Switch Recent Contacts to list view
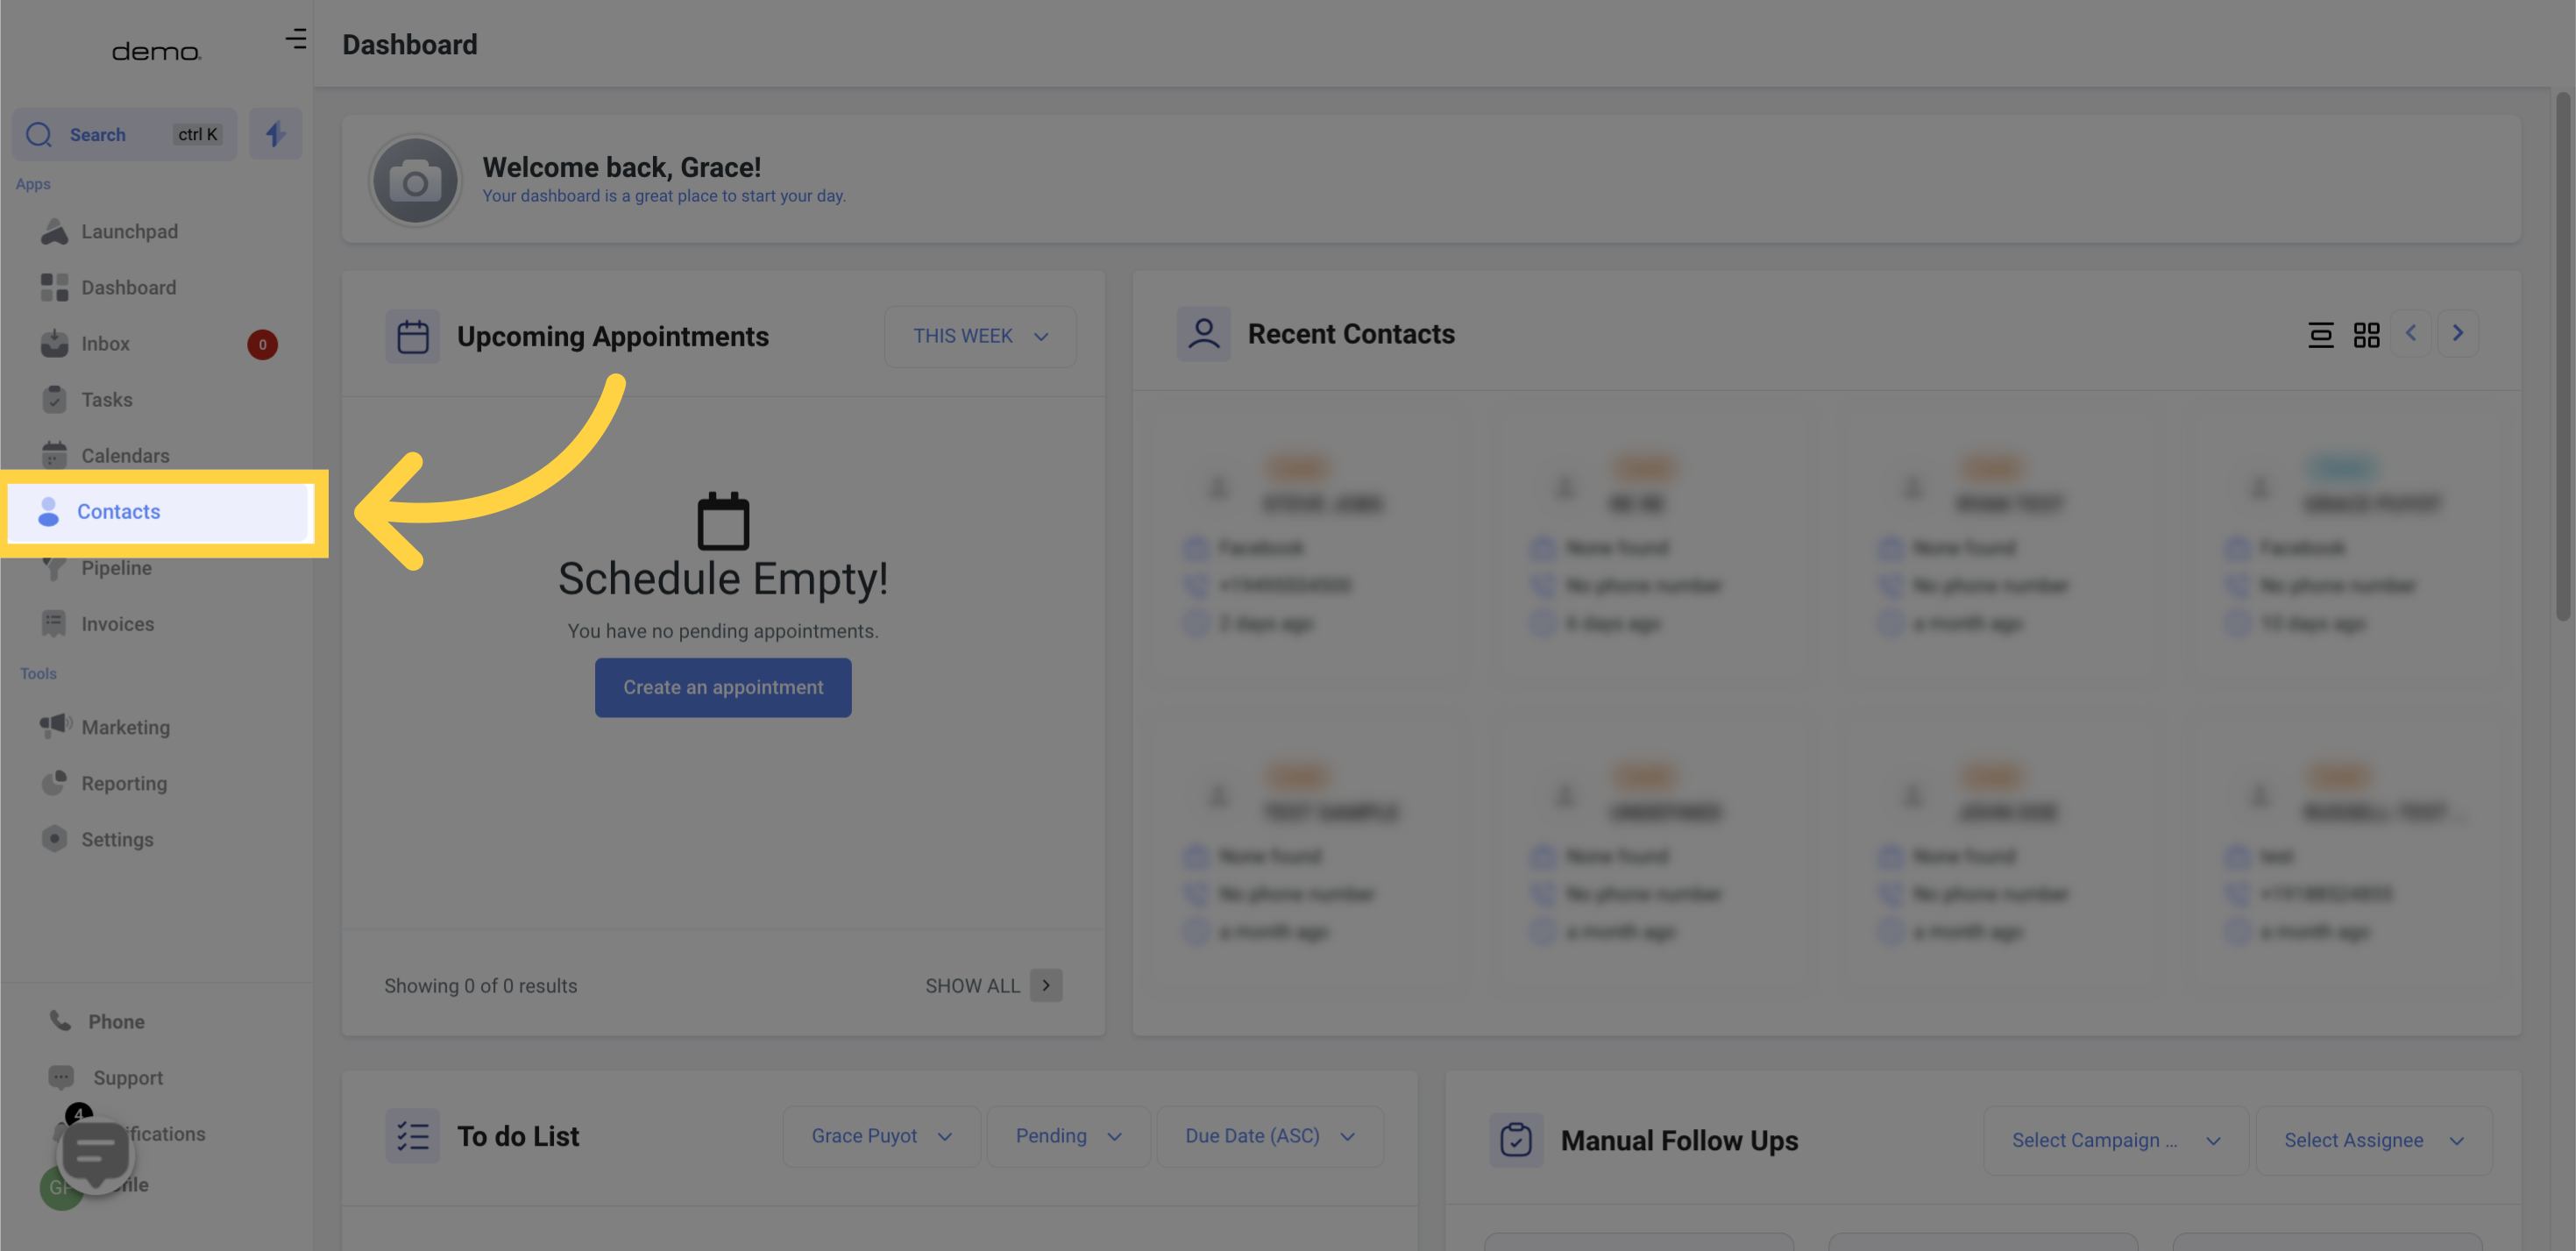 point(2319,335)
